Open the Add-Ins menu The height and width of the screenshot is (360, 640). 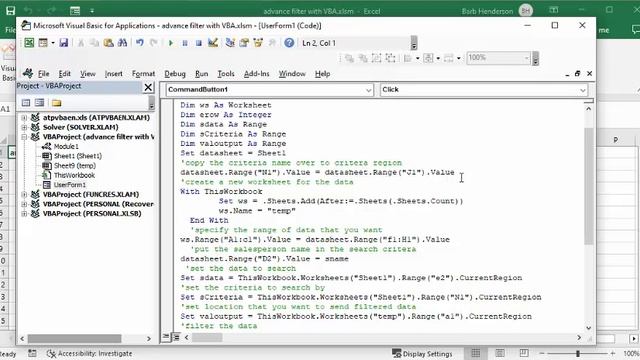pyautogui.click(x=256, y=74)
